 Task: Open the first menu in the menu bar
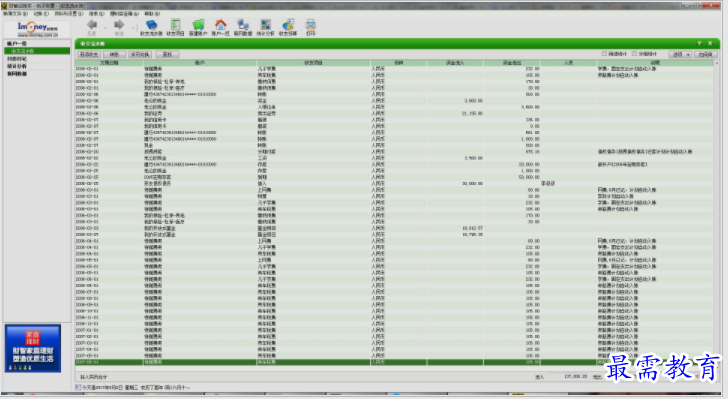pos(15,14)
